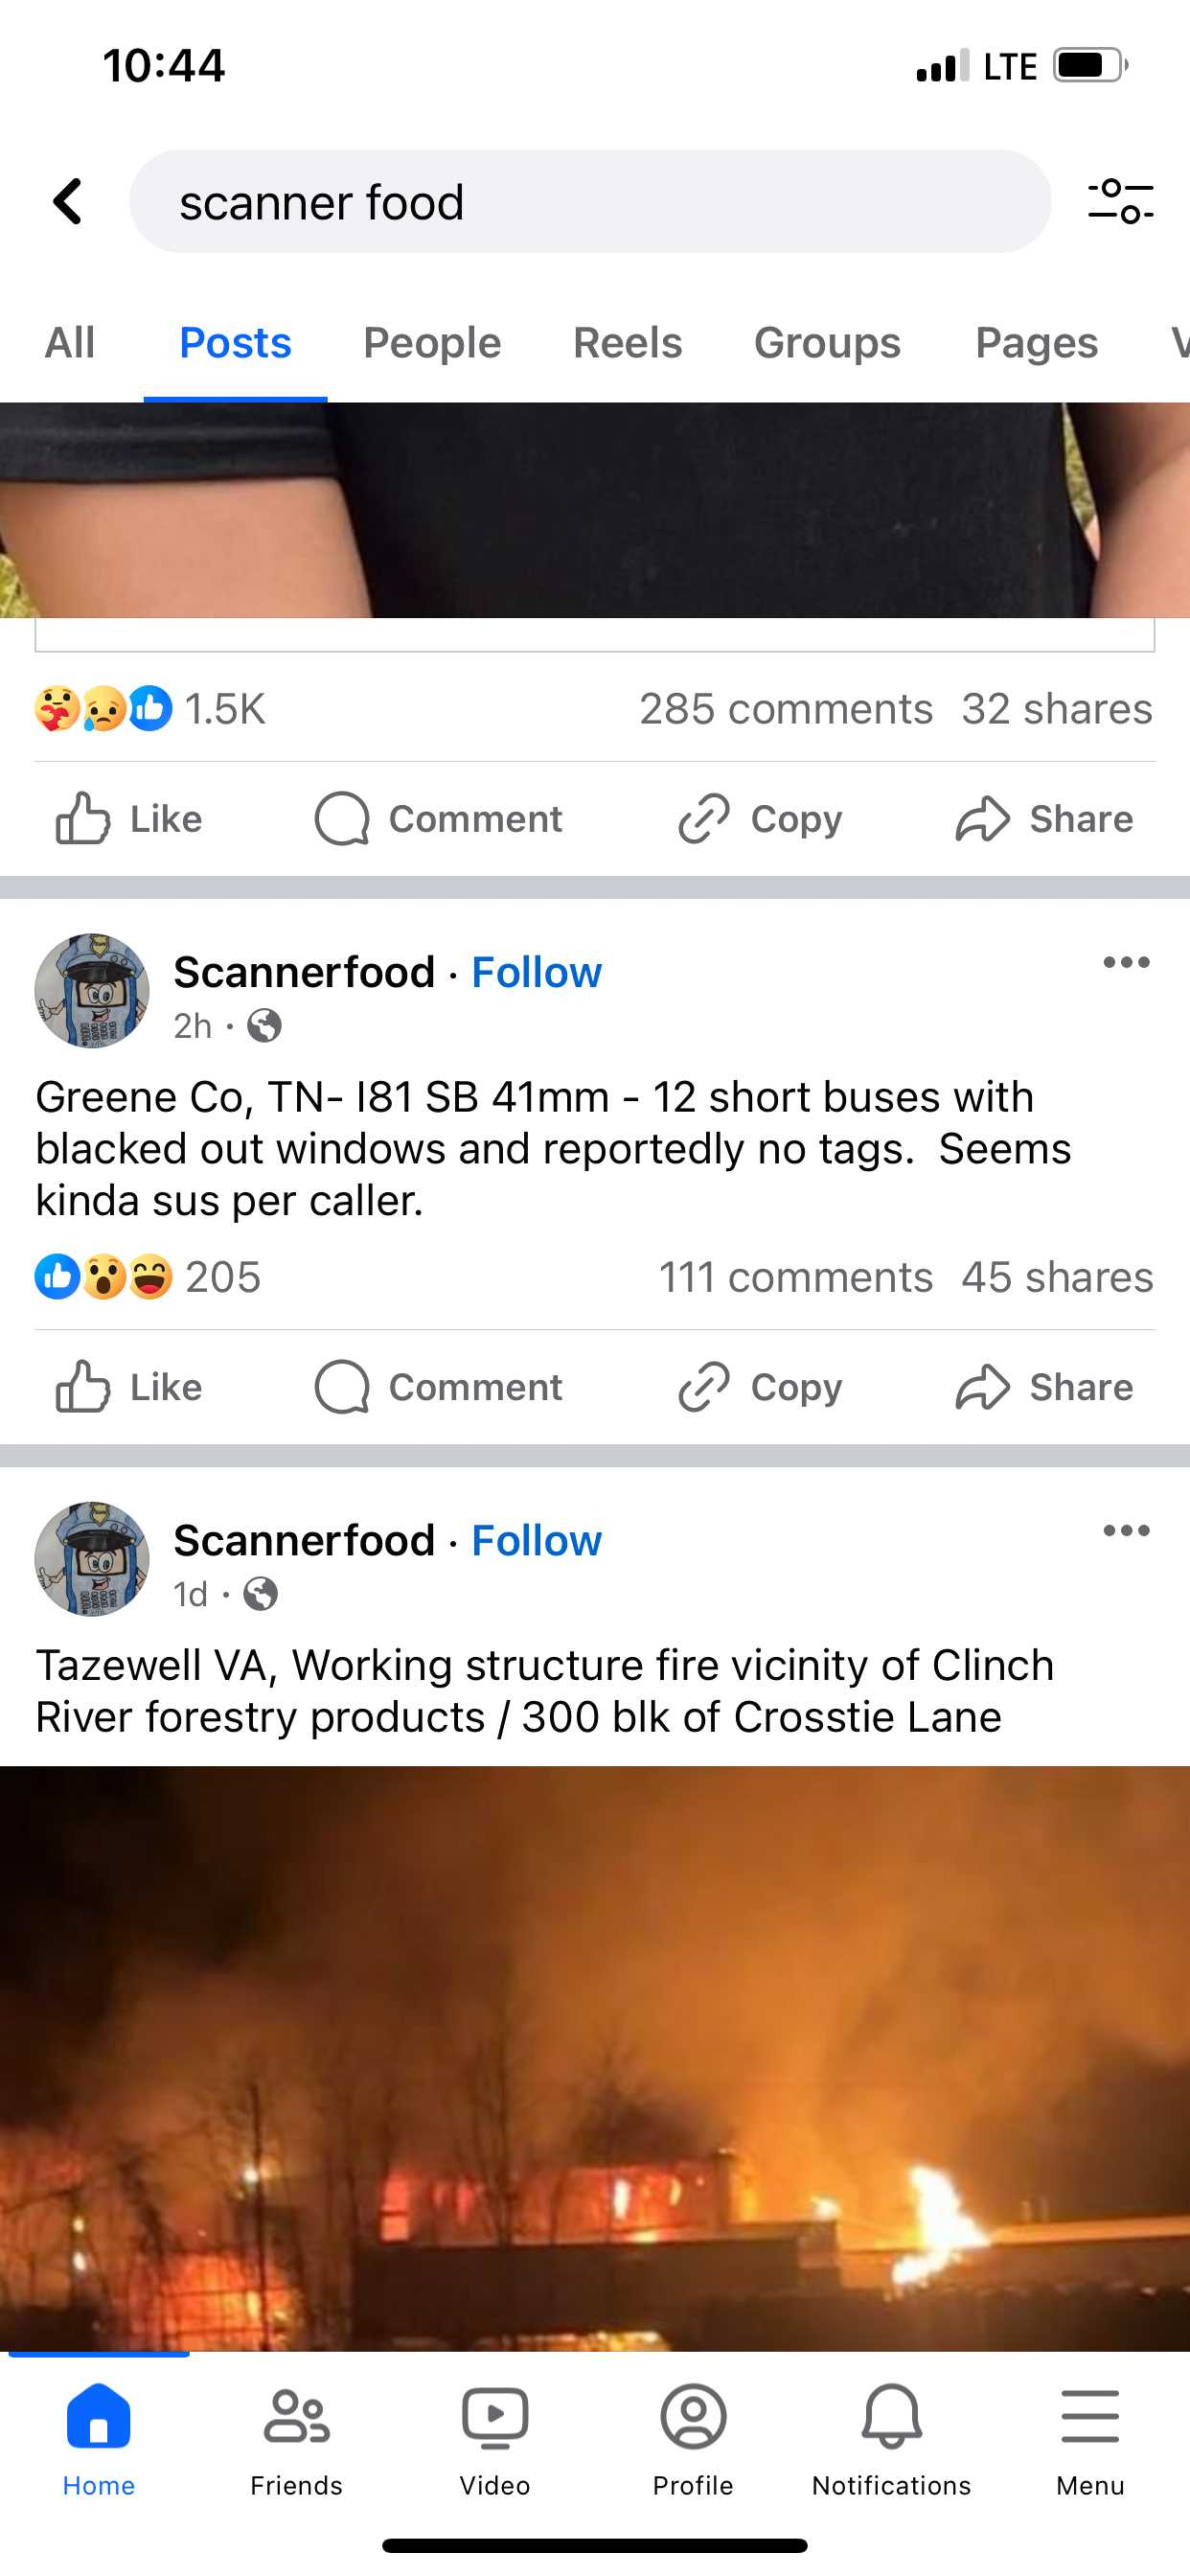Copy link of the Greene Co post
This screenshot has width=1190, height=2576.
click(x=760, y=1387)
